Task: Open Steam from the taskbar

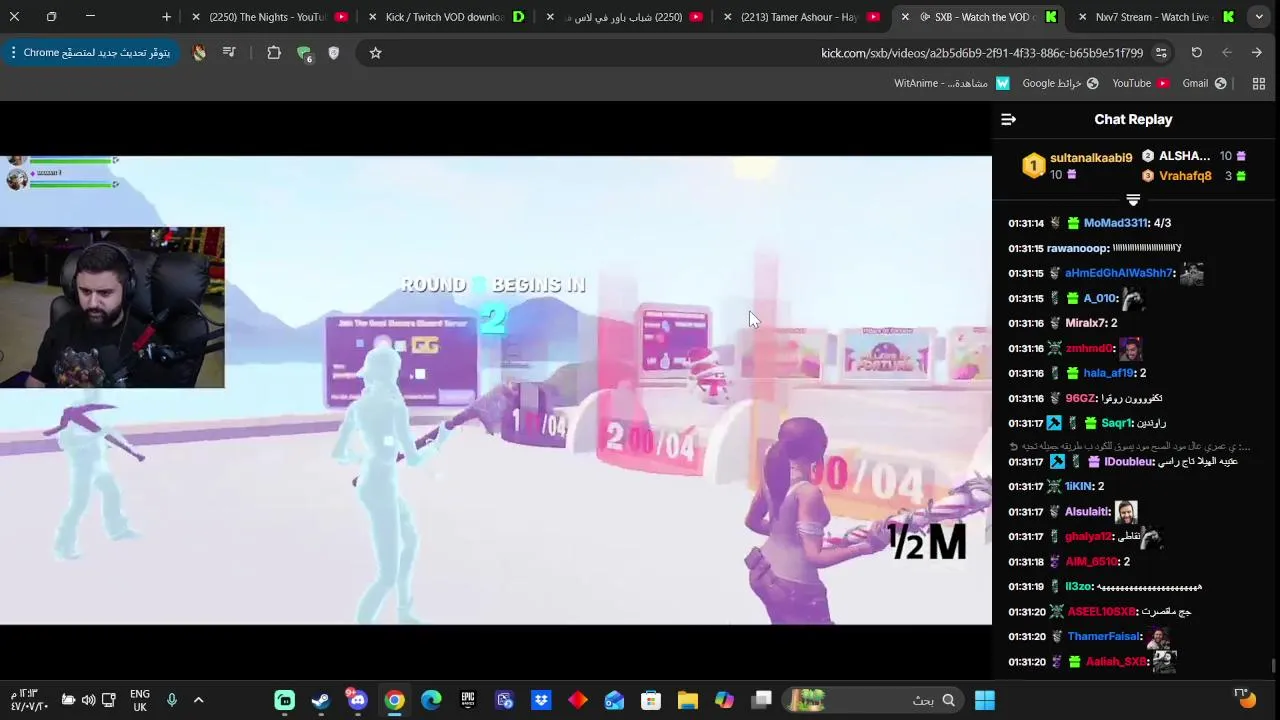Action: pos(321,700)
